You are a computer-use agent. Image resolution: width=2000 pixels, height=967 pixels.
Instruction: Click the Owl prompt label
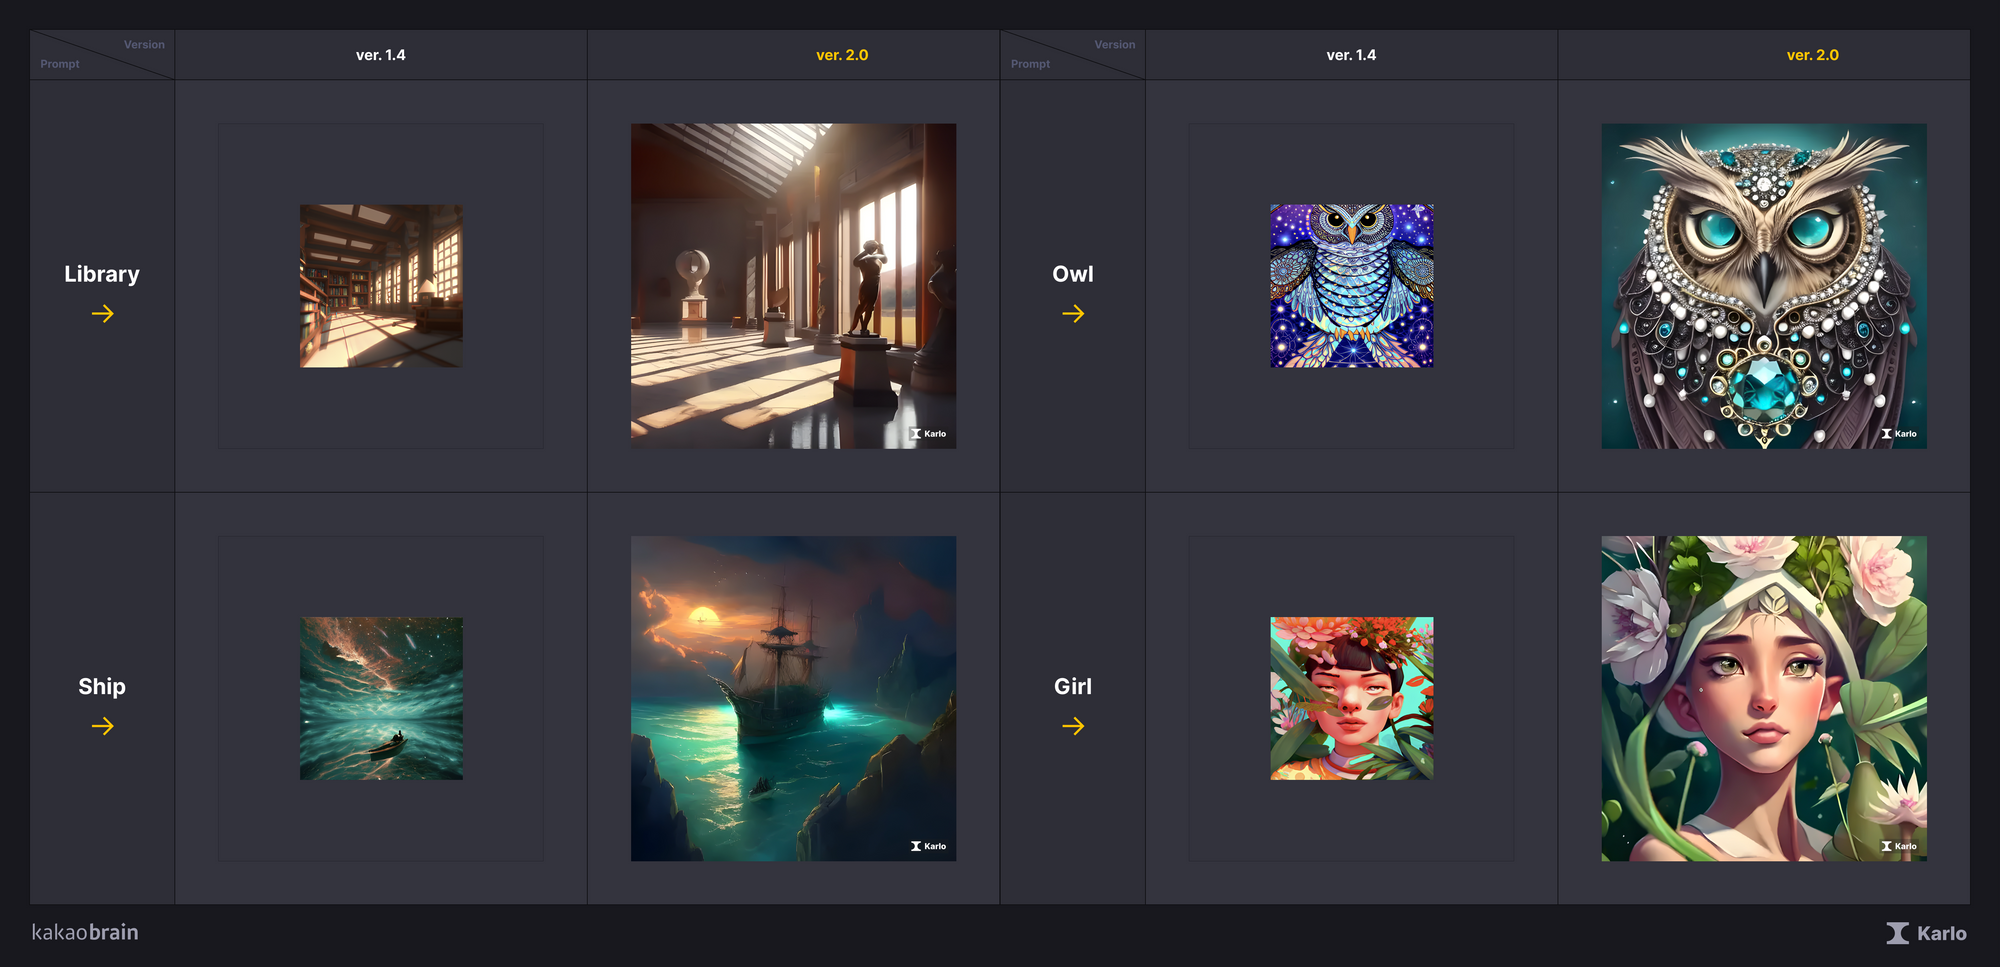(x=1073, y=273)
